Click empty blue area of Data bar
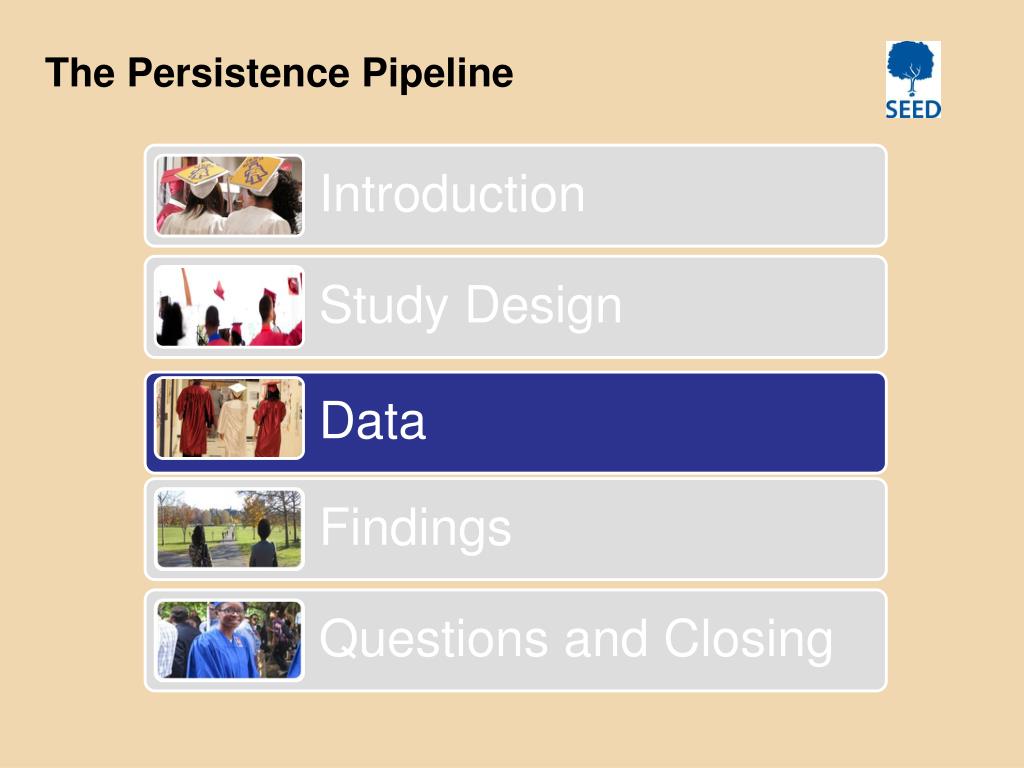This screenshot has height=768, width=1024. tap(653, 422)
